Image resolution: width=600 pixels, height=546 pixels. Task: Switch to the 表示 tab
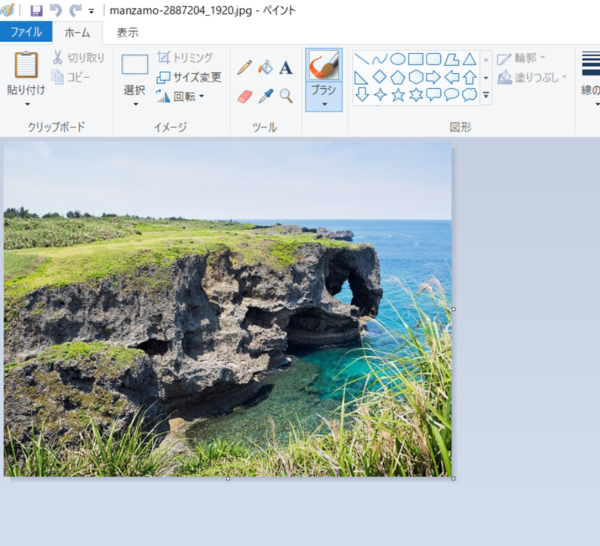(127, 33)
